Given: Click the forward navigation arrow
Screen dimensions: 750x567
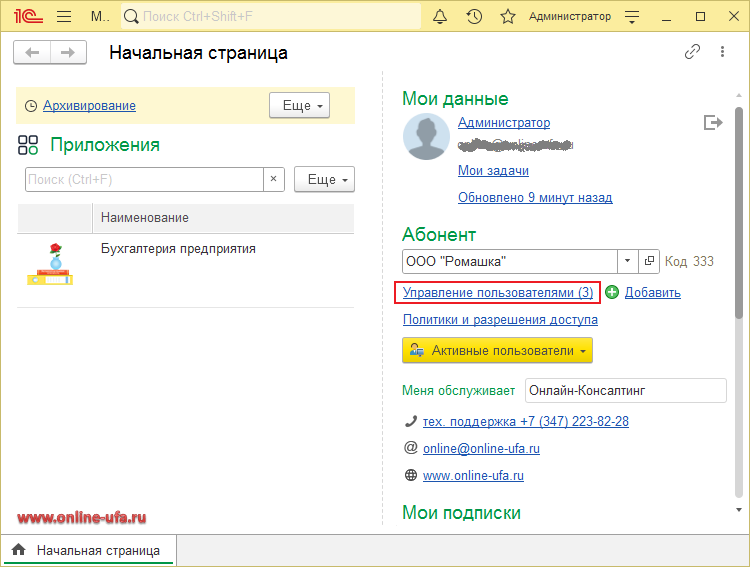Looking at the screenshot, I should coord(67,53).
